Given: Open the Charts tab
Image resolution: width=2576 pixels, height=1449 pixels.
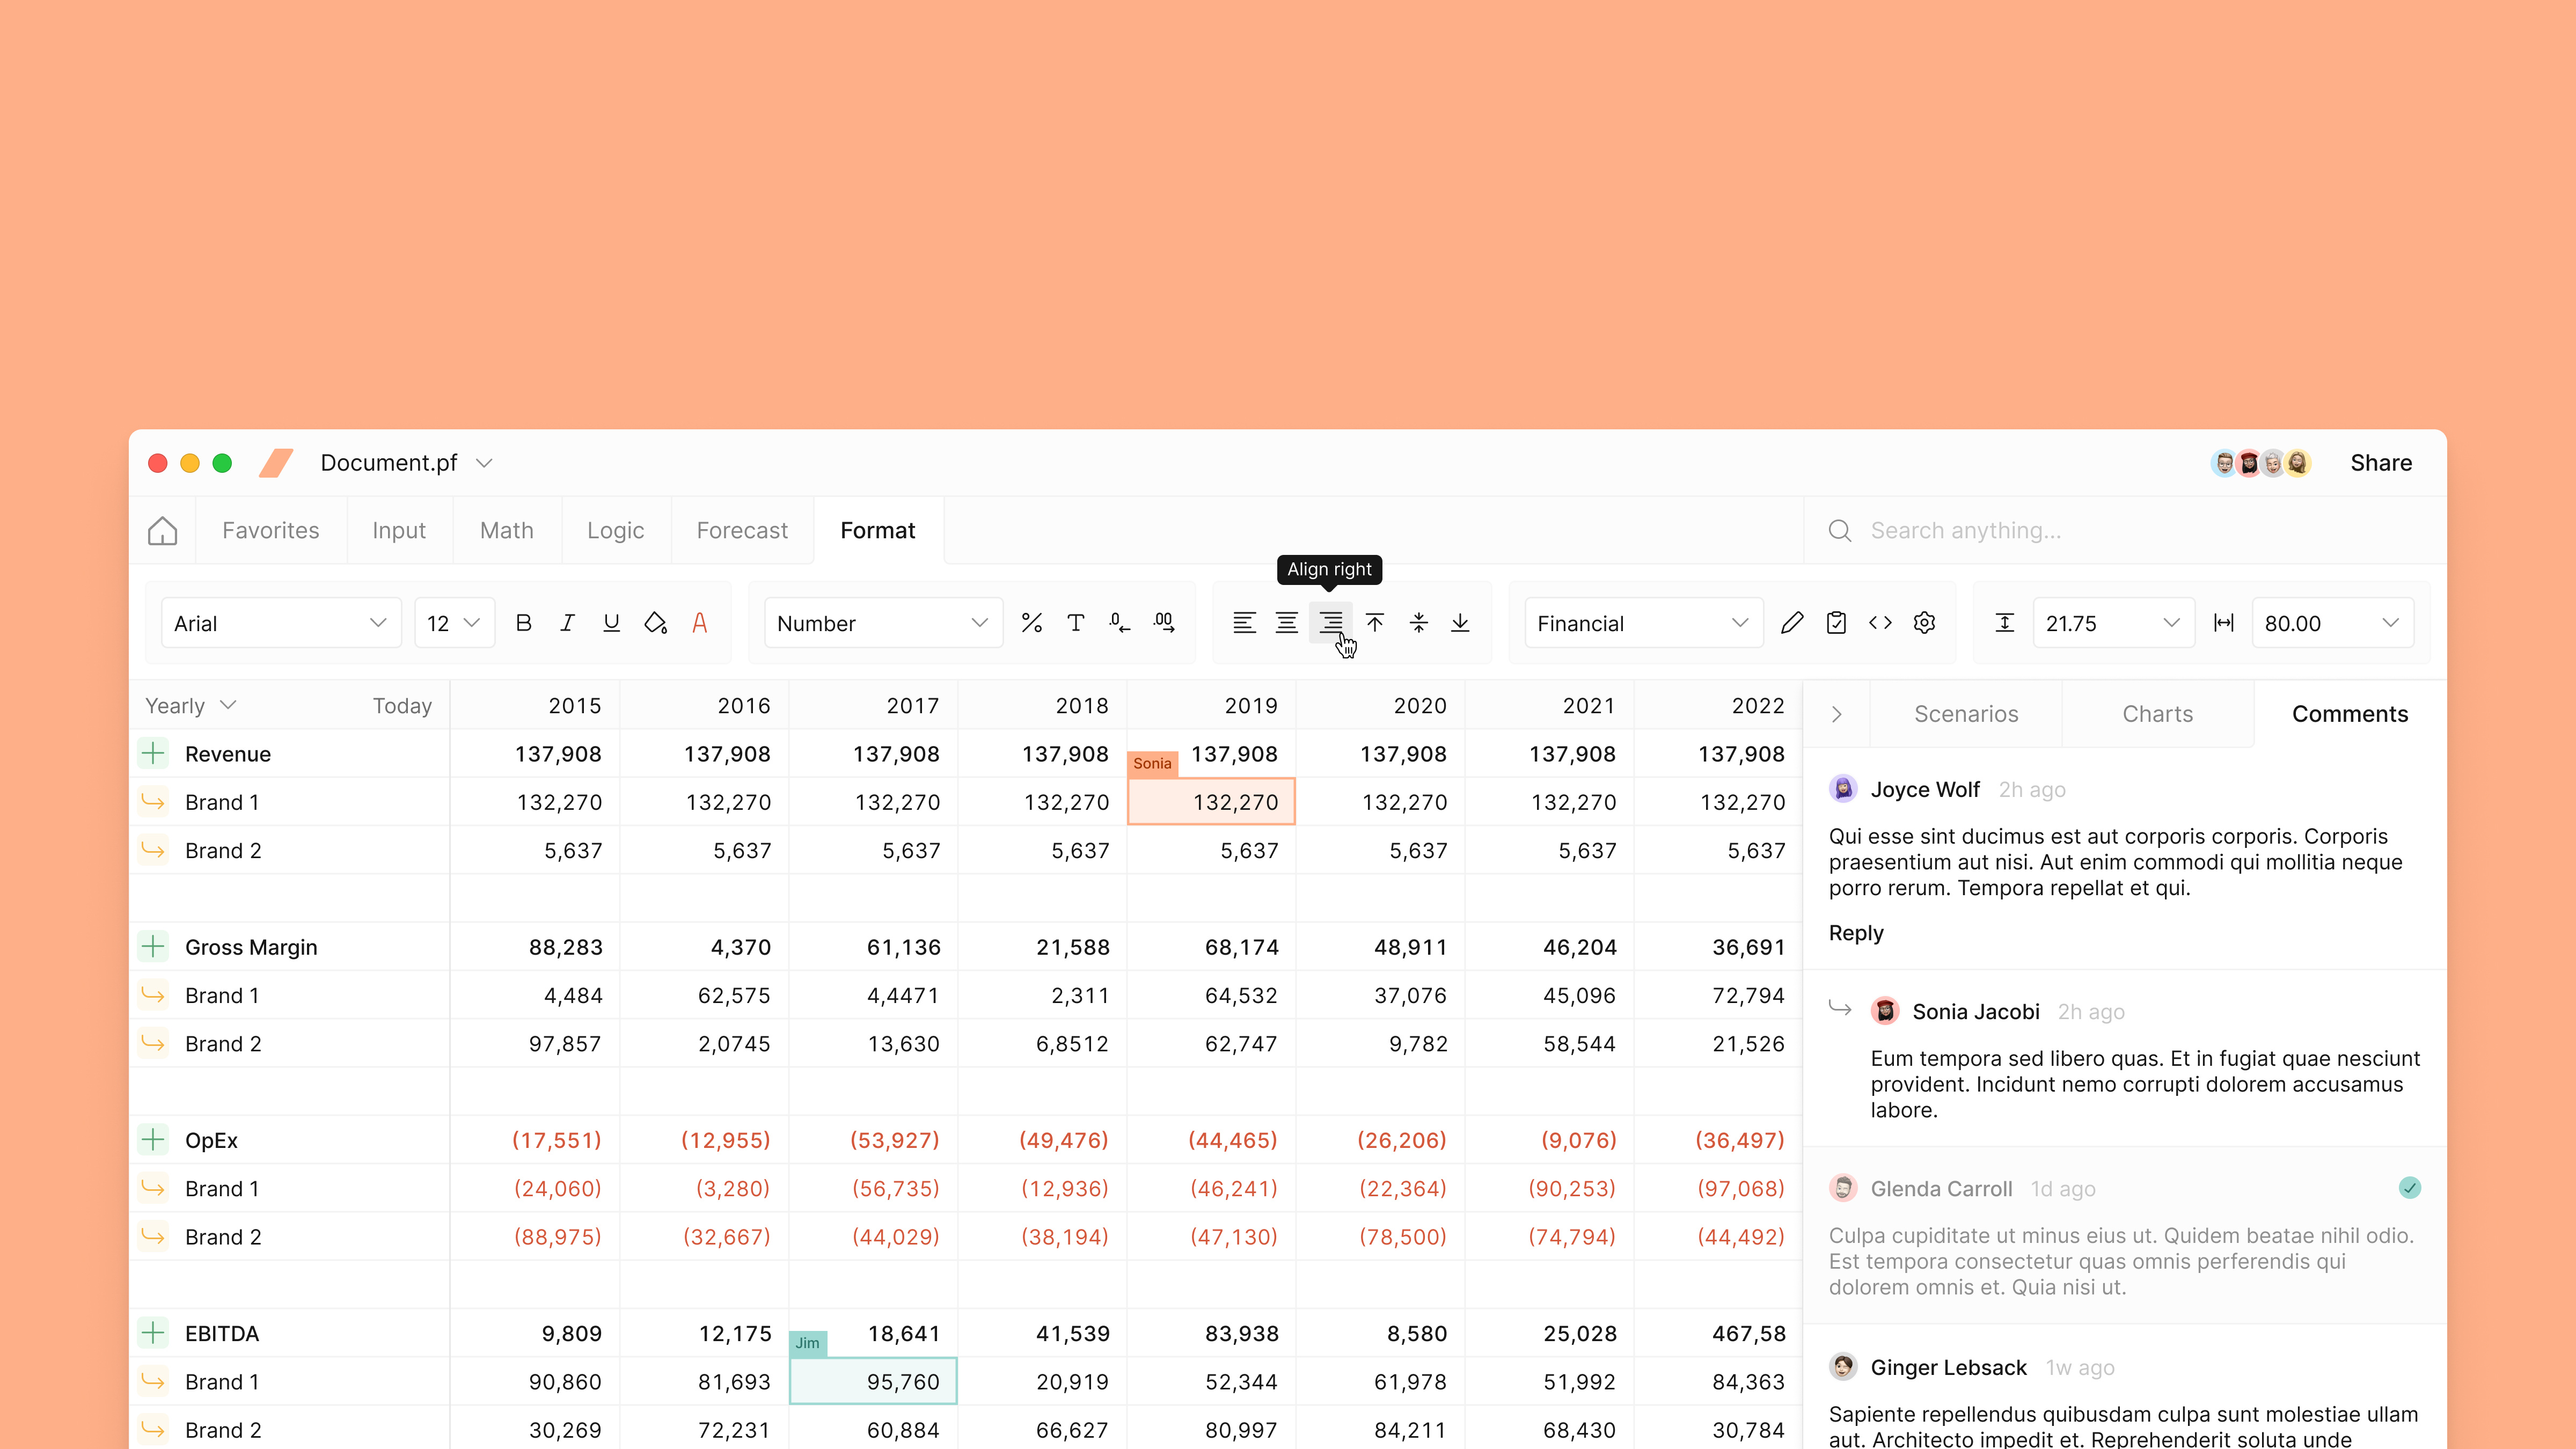Looking at the screenshot, I should click(2157, 714).
